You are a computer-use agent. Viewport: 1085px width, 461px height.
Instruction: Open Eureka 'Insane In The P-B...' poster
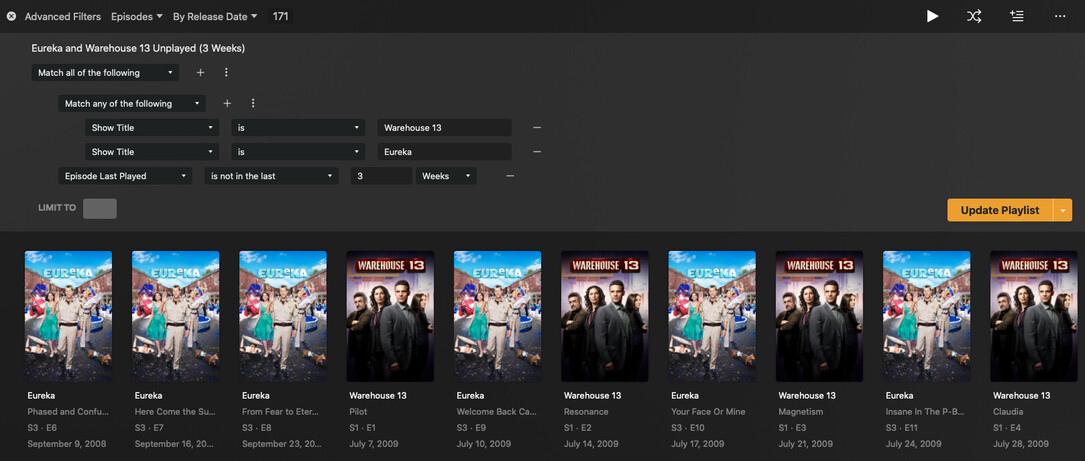click(x=927, y=316)
